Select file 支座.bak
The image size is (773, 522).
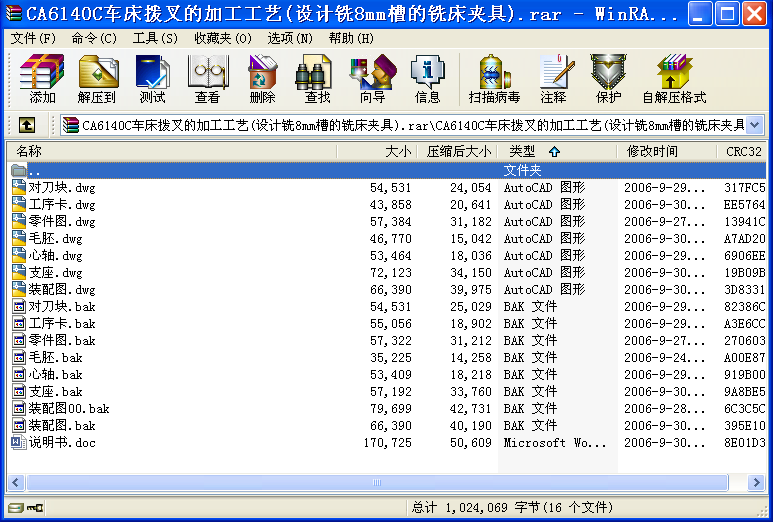point(55,391)
